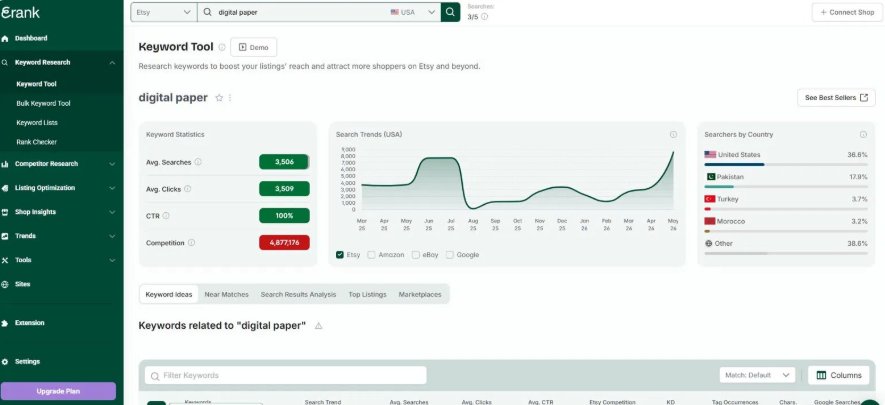Screen dimensions: 885x405
Task: Click Search Trends info icon
Action: click(673, 135)
